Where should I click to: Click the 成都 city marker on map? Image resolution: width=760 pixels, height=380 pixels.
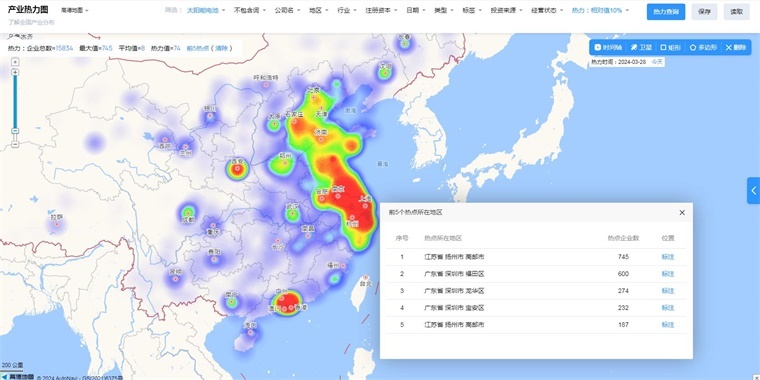(188, 212)
